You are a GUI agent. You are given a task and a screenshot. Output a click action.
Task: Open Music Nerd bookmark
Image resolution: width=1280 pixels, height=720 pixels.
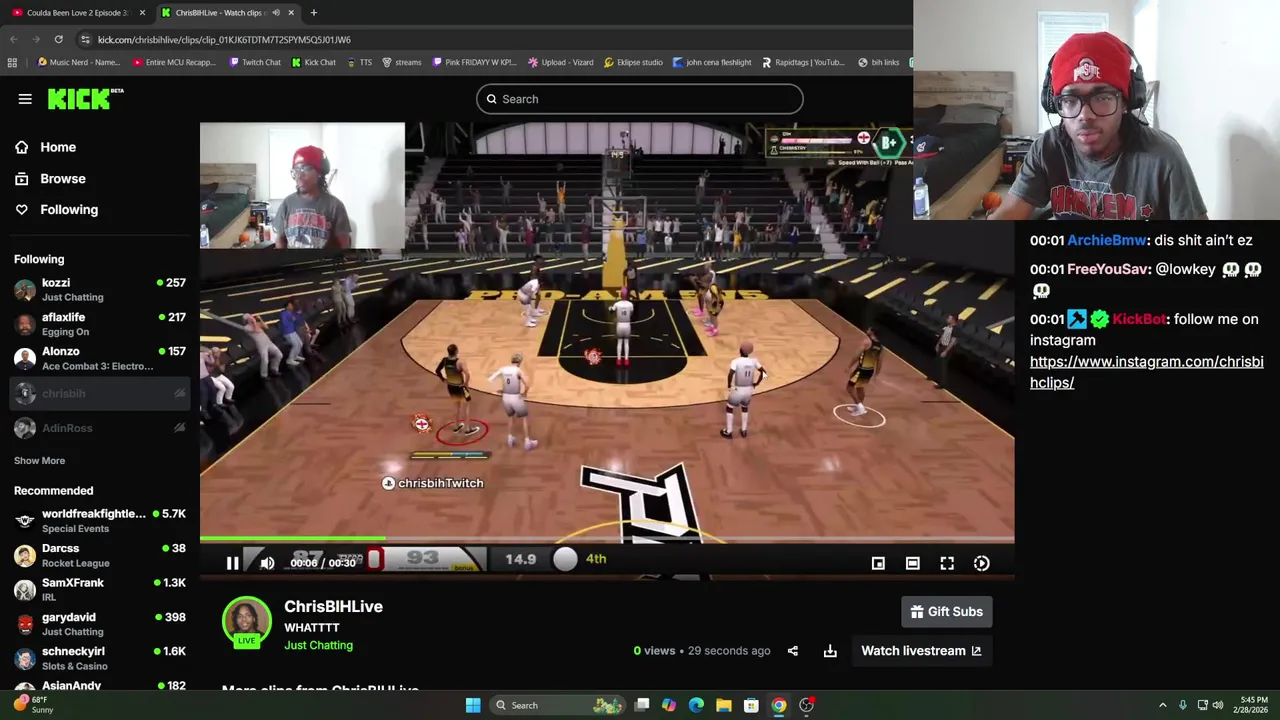coord(78,62)
